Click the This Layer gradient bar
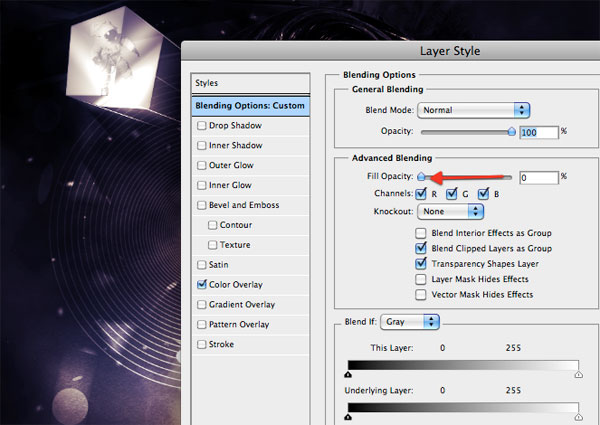Image resolution: width=600 pixels, height=425 pixels. click(x=463, y=365)
